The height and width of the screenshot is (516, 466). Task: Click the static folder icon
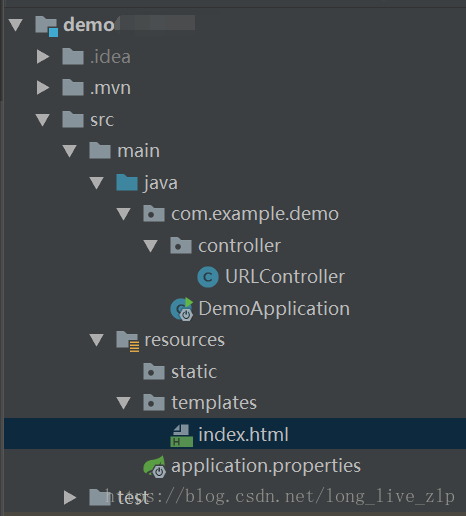click(154, 372)
